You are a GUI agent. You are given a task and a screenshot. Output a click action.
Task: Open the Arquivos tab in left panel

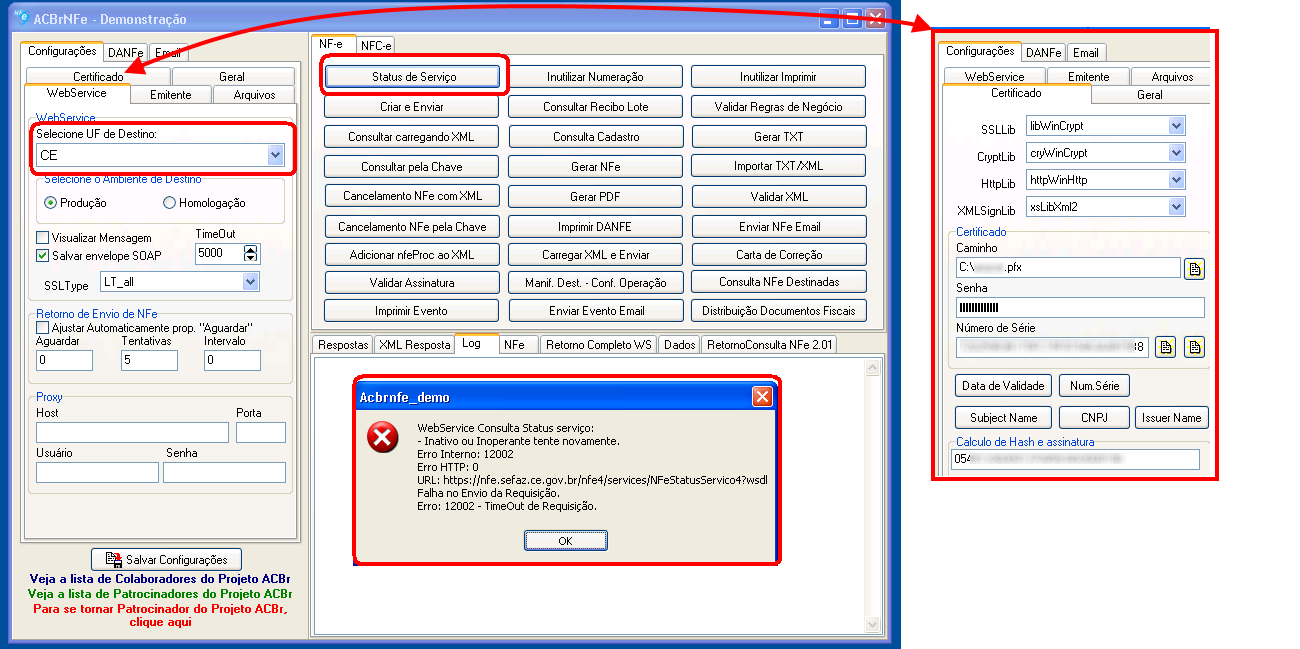point(254,95)
